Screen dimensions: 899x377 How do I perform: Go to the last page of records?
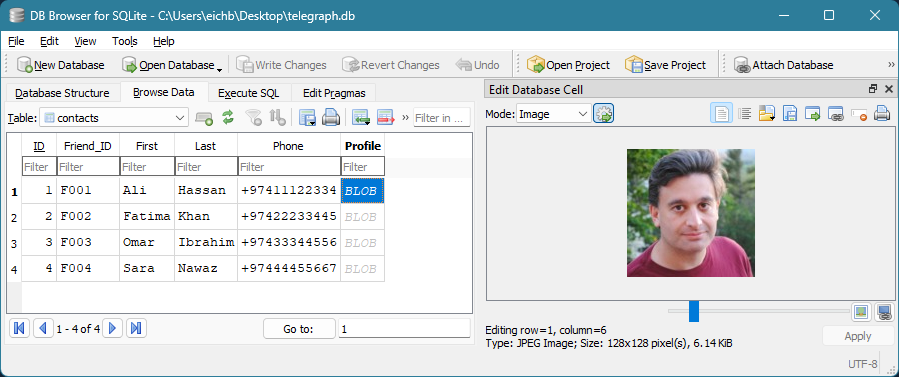(136, 328)
